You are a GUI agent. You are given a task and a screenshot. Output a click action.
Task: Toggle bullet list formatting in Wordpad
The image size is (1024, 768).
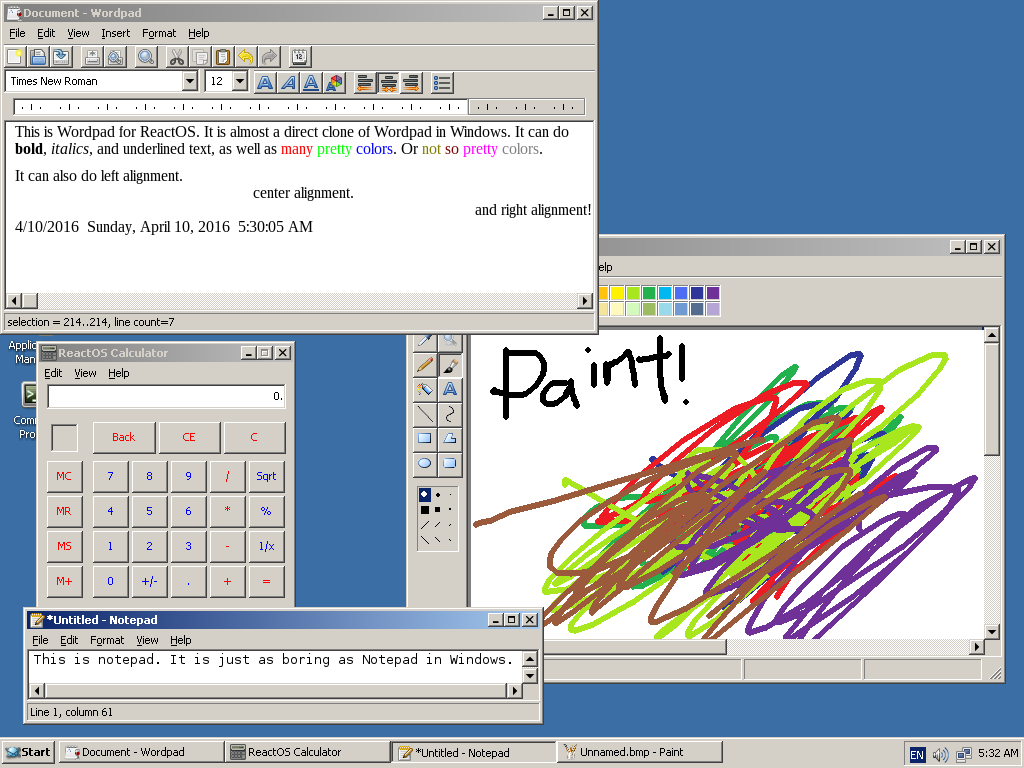coord(442,83)
